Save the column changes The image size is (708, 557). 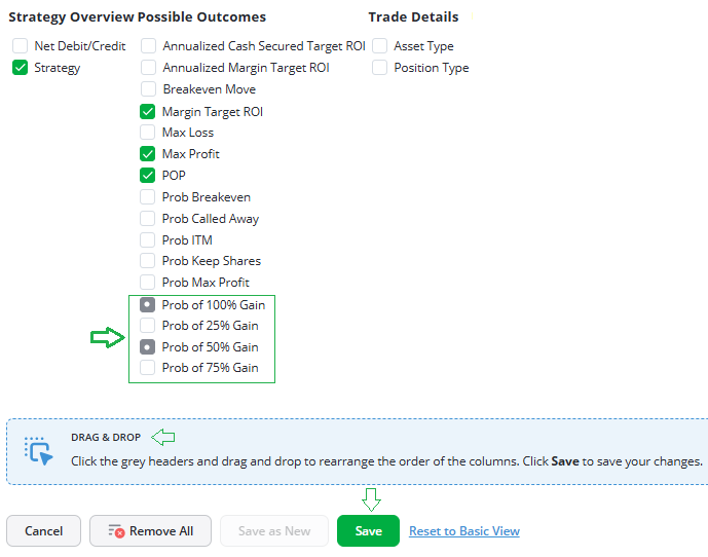(x=368, y=531)
